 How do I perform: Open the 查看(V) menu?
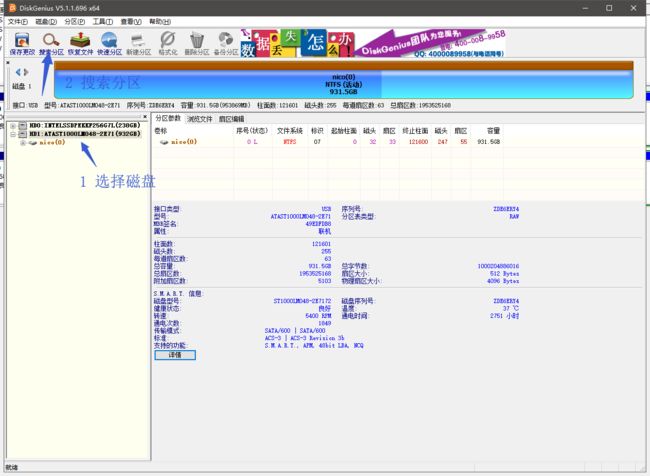coord(131,22)
